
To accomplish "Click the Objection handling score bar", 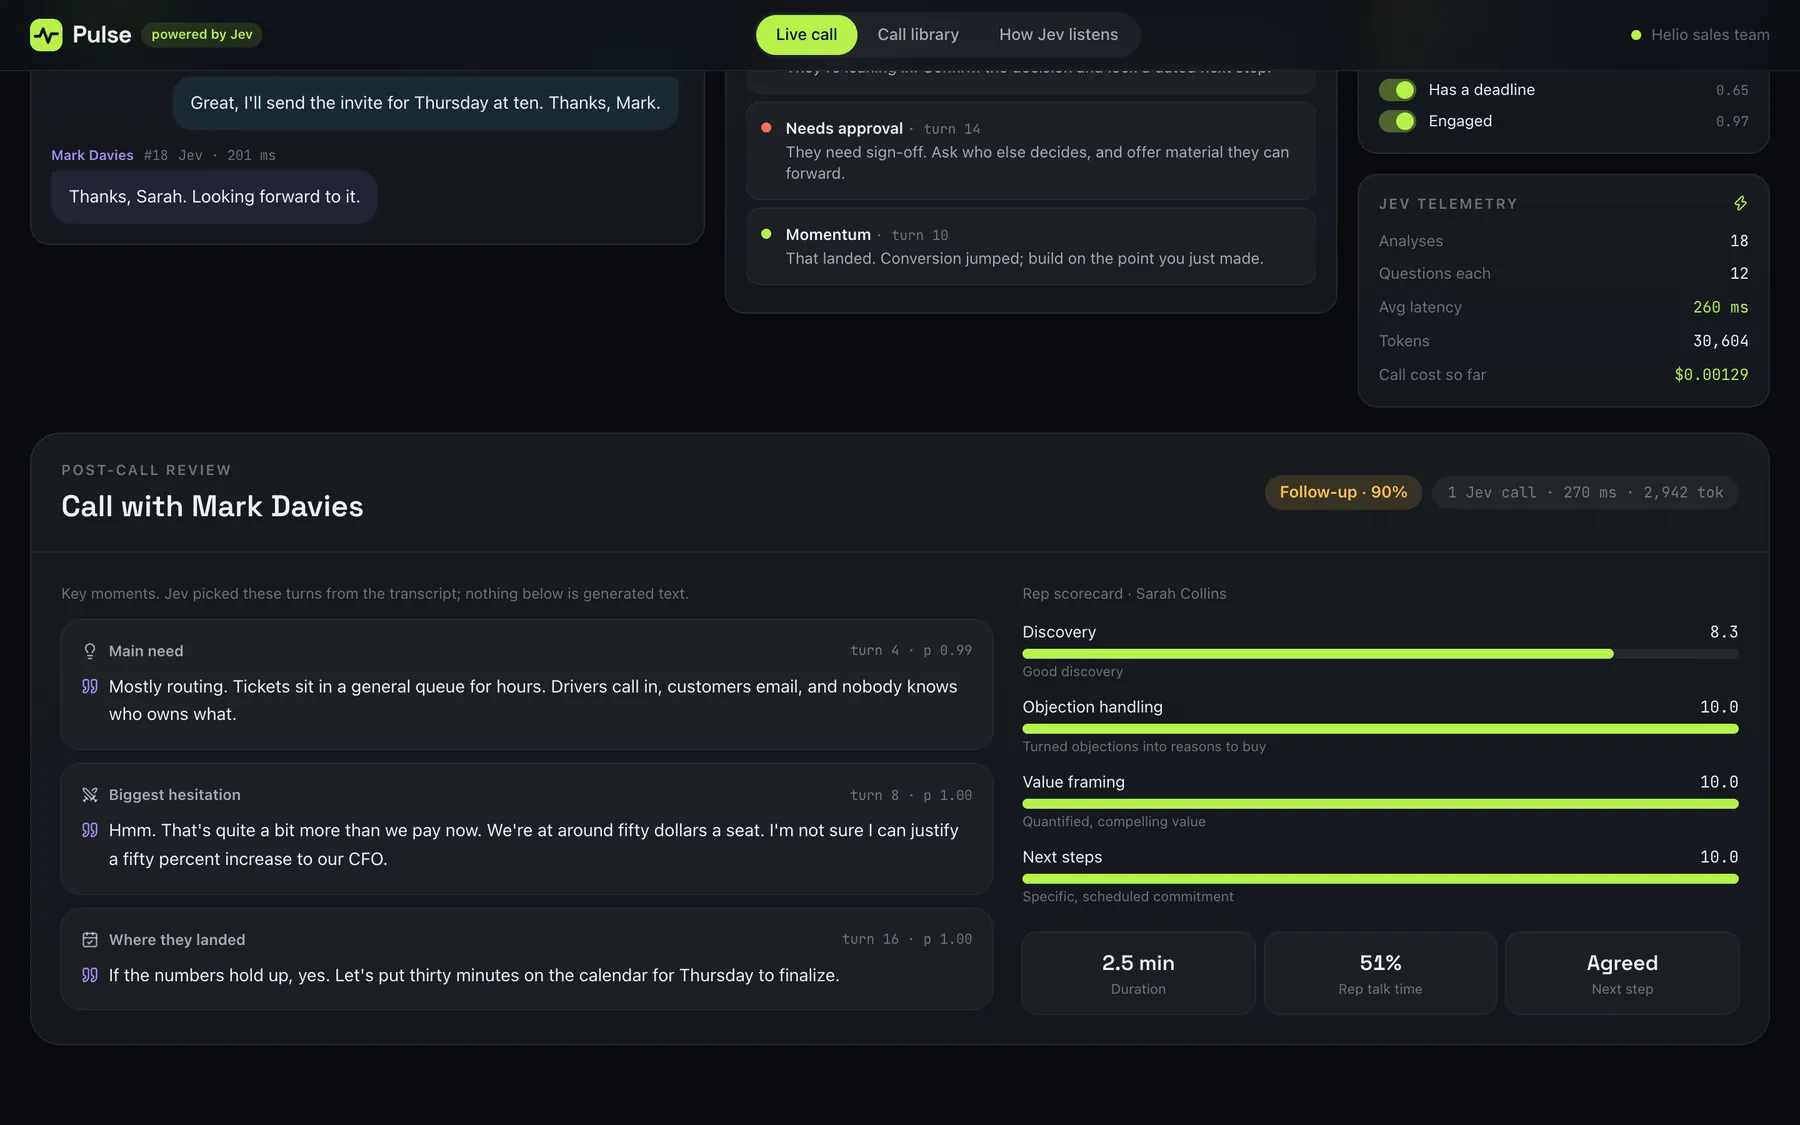I will click(x=1380, y=729).
